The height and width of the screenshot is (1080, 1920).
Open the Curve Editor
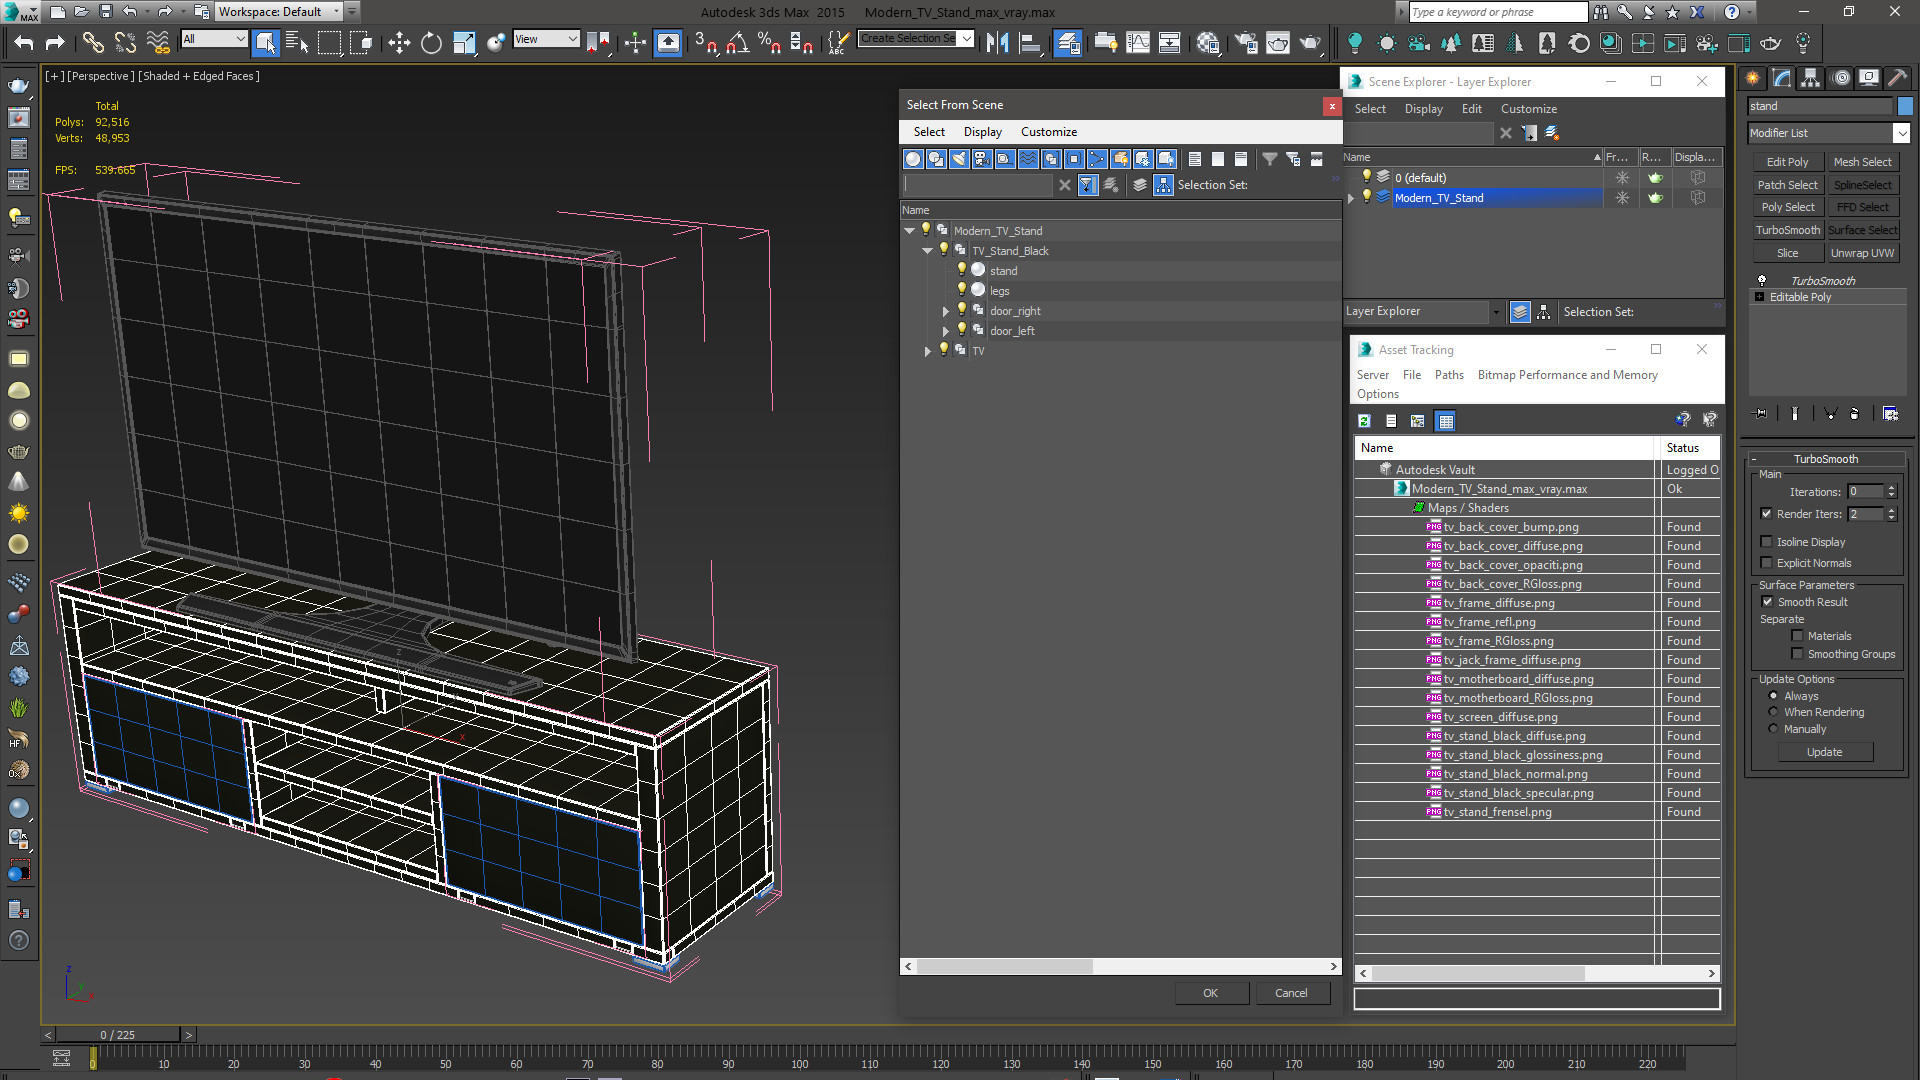coord(1137,42)
